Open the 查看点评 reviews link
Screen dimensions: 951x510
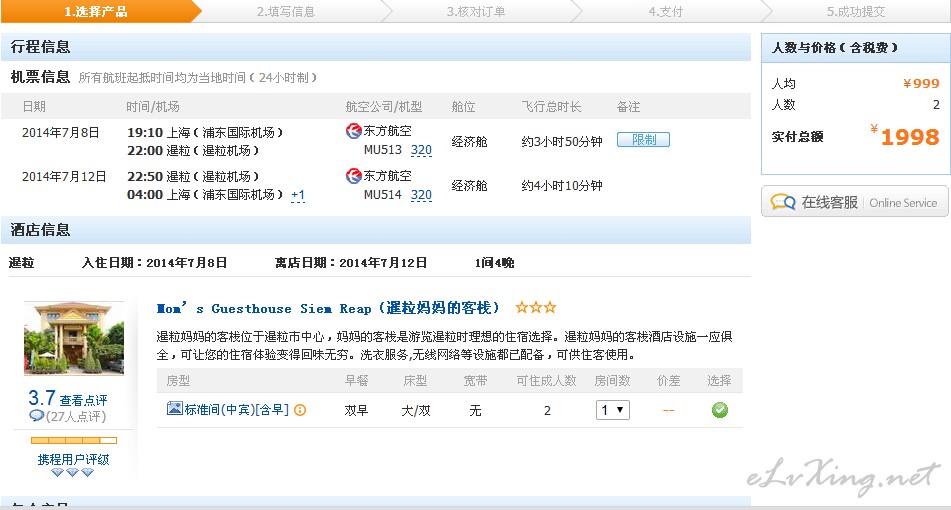pyautogui.click(x=83, y=400)
